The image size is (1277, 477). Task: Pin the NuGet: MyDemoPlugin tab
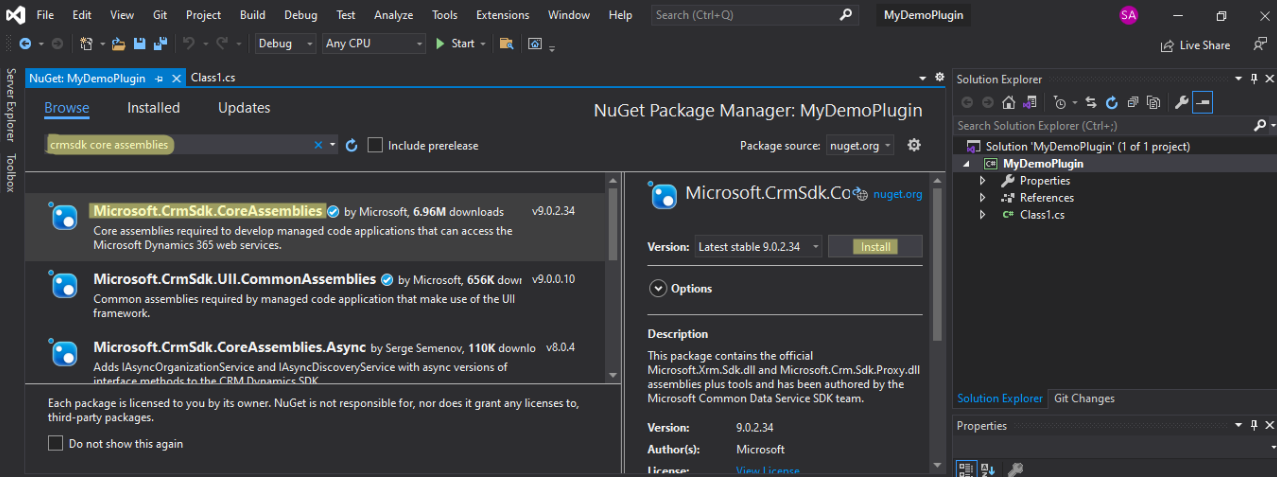[159, 78]
